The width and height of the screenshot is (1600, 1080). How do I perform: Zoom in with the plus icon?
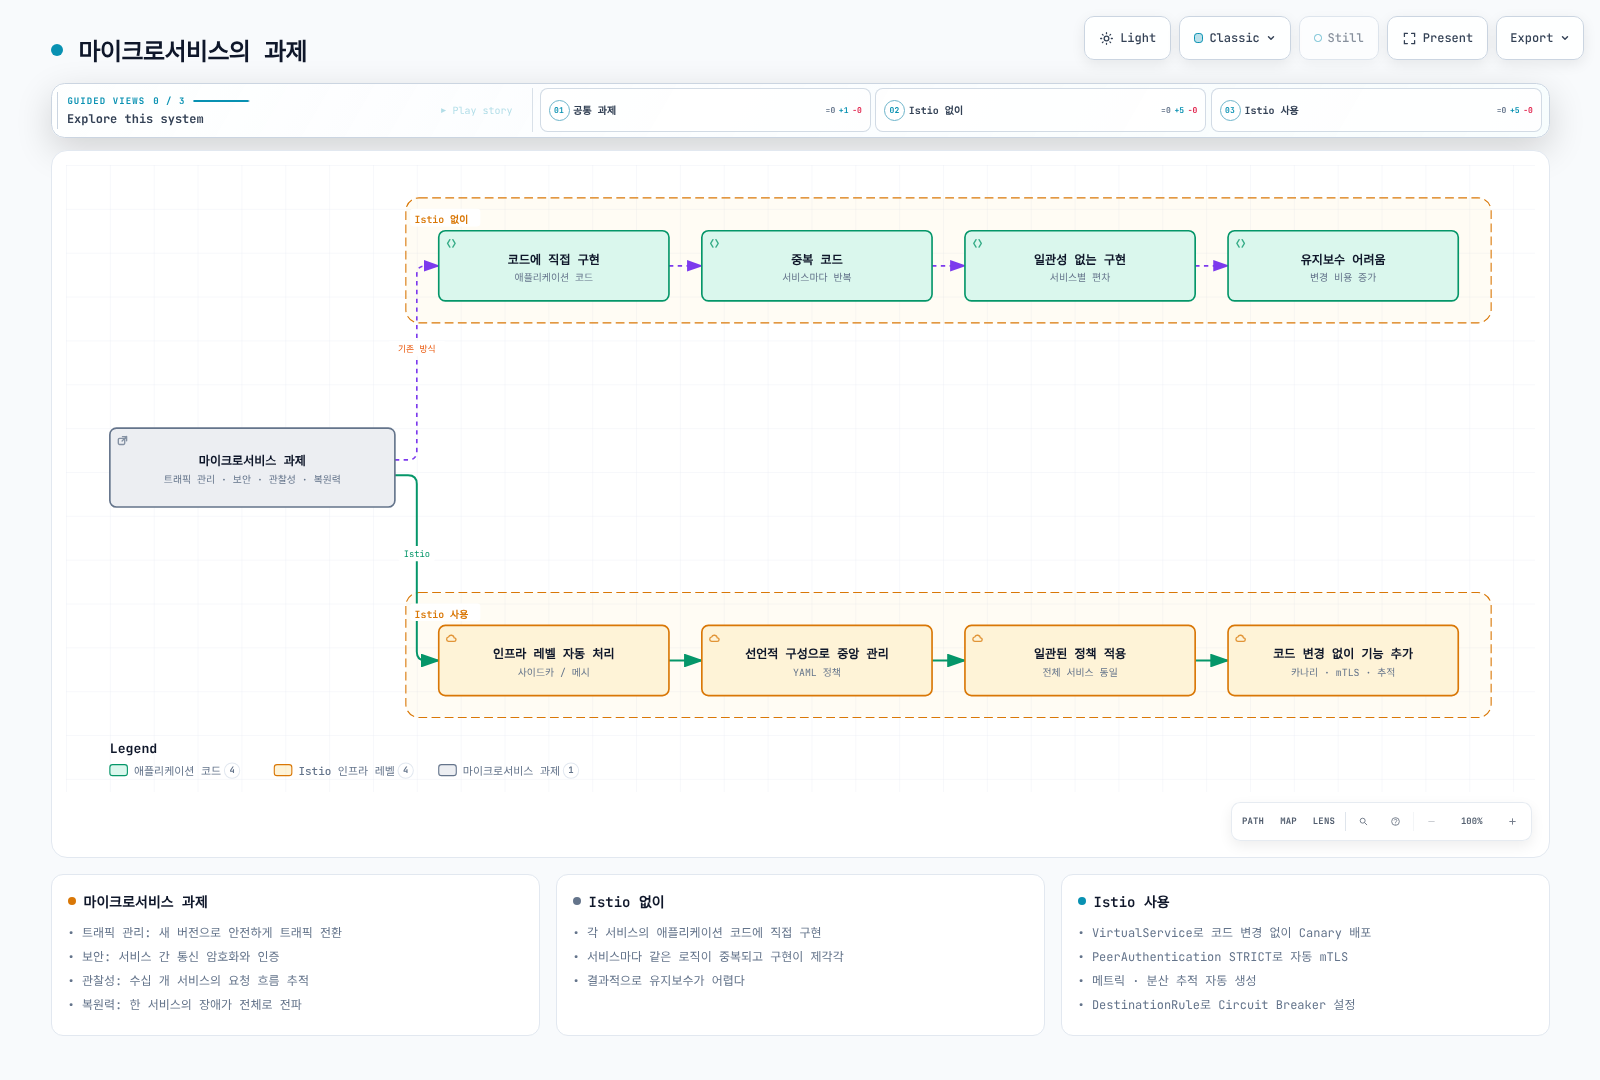[1512, 821]
